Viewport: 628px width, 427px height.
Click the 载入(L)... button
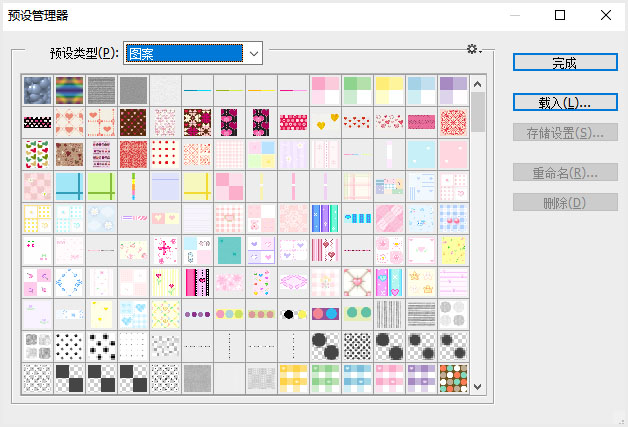coord(565,103)
